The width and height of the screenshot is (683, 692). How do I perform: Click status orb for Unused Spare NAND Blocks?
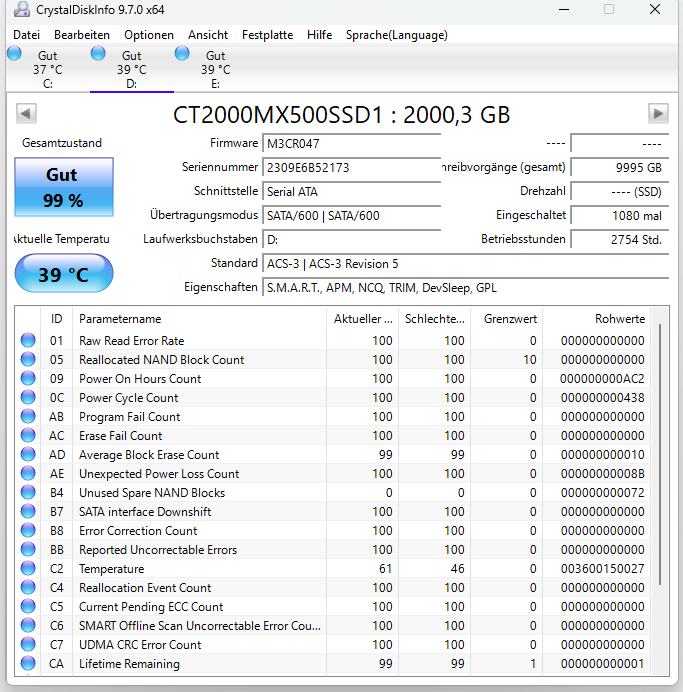click(x=28, y=492)
